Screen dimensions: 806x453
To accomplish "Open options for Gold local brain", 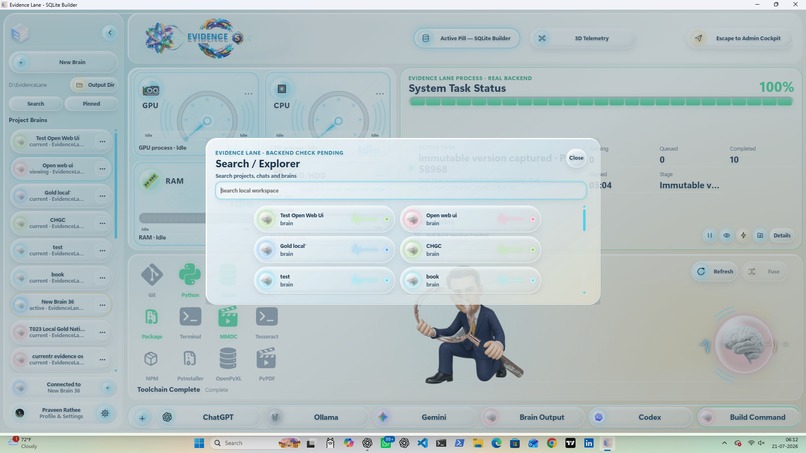I will tap(102, 196).
